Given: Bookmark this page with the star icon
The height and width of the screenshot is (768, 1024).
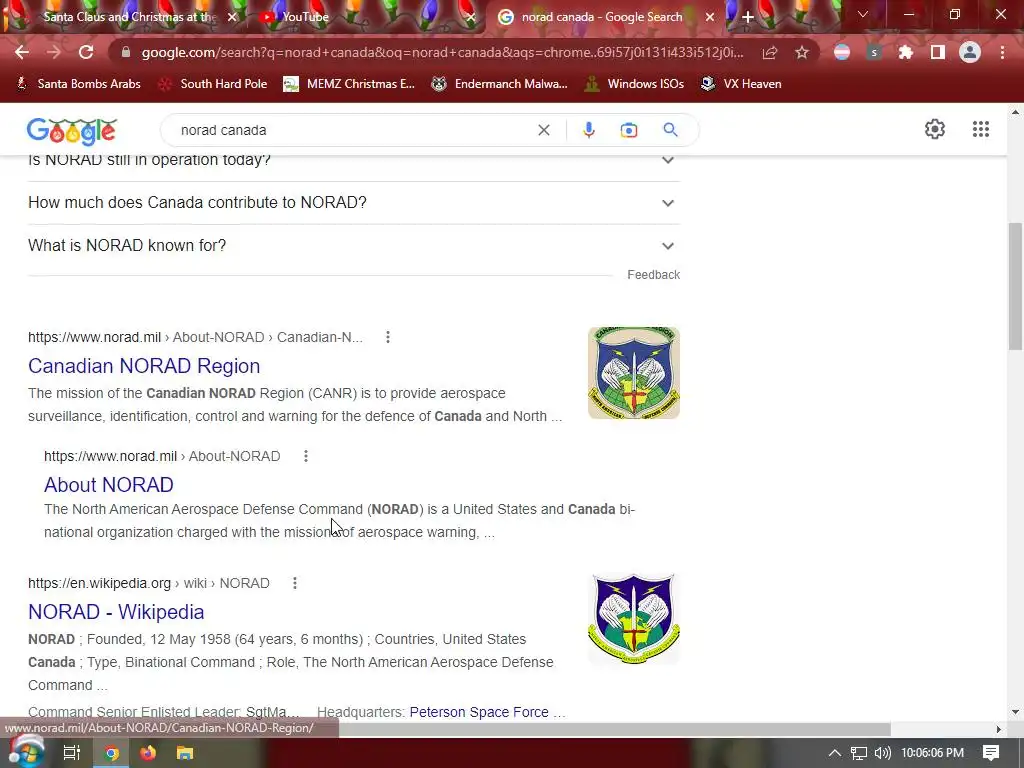Looking at the screenshot, I should tap(802, 52).
